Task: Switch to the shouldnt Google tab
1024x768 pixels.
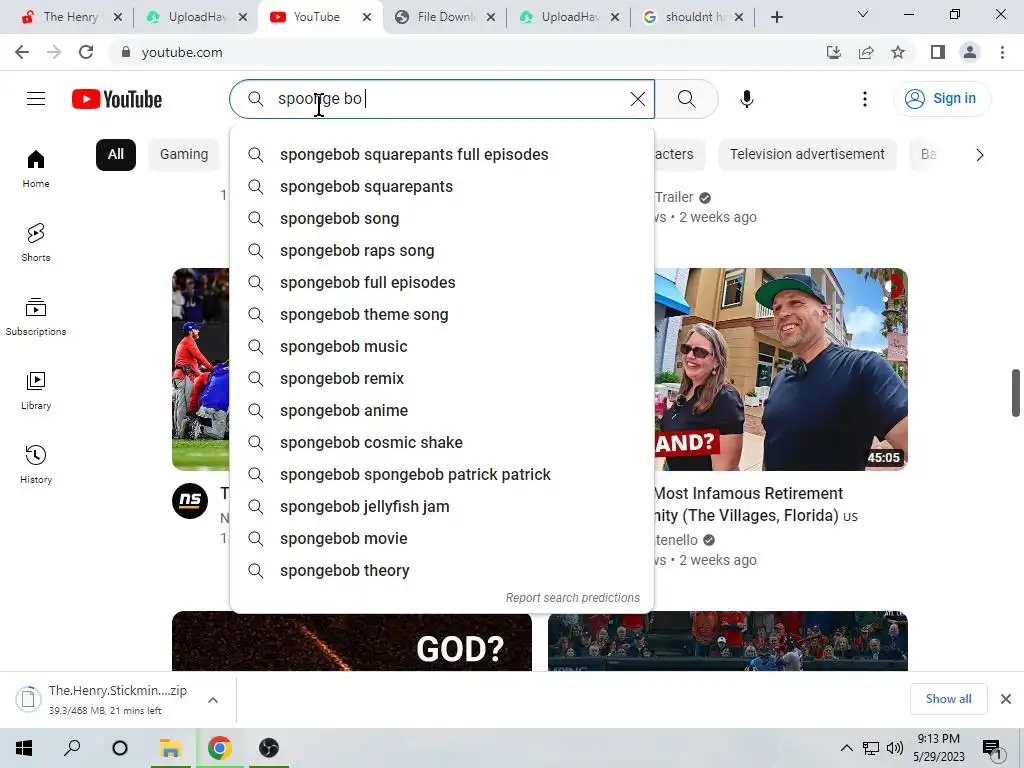Action: (x=694, y=17)
